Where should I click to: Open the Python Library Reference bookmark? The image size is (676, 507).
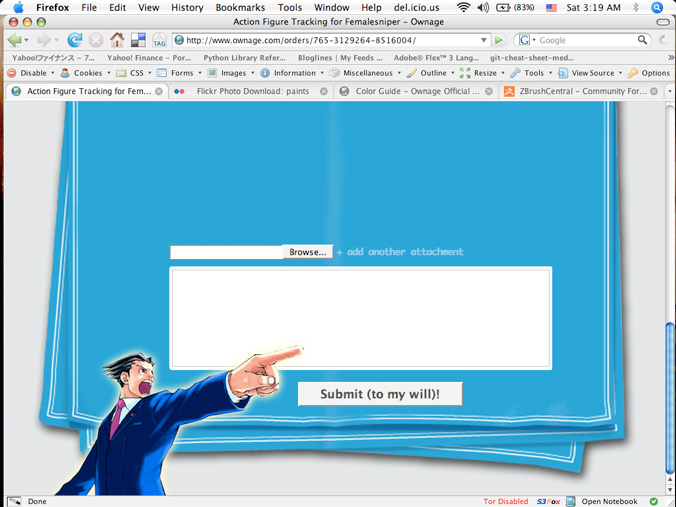click(x=244, y=57)
